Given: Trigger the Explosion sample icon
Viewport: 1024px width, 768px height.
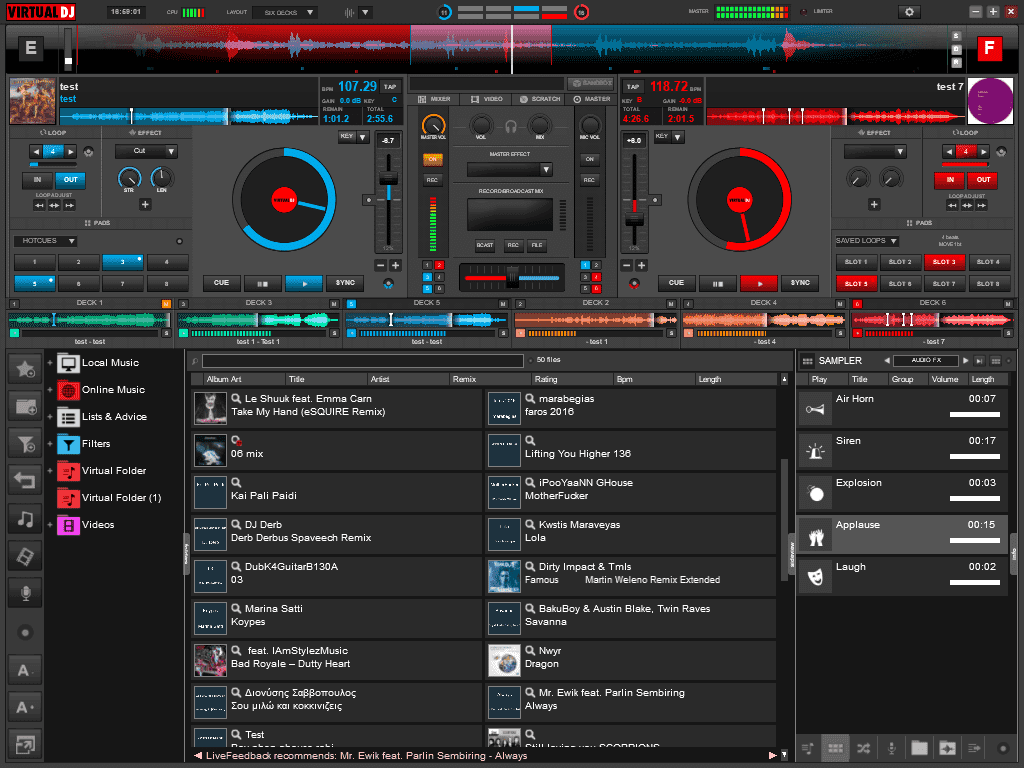Looking at the screenshot, I should 815,493.
